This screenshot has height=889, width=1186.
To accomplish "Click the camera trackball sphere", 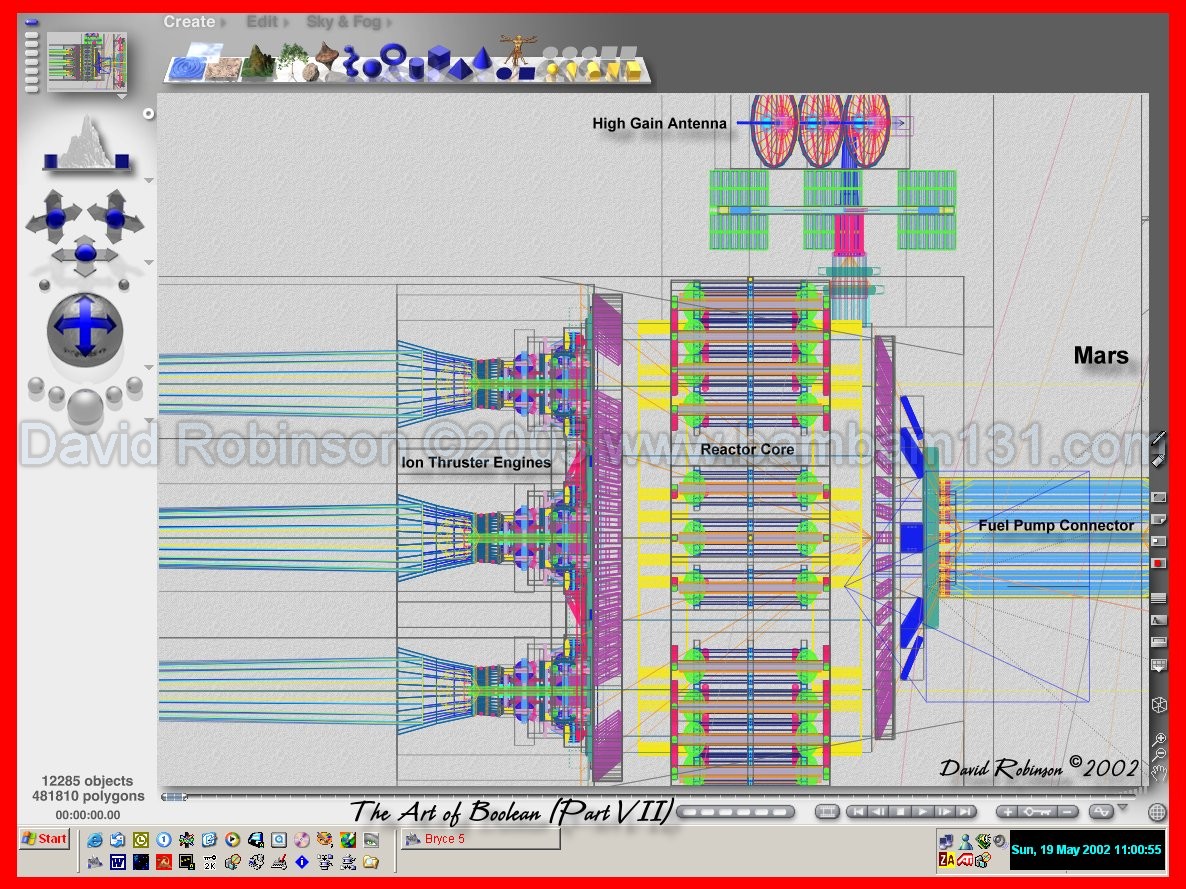I will pyautogui.click(x=85, y=328).
